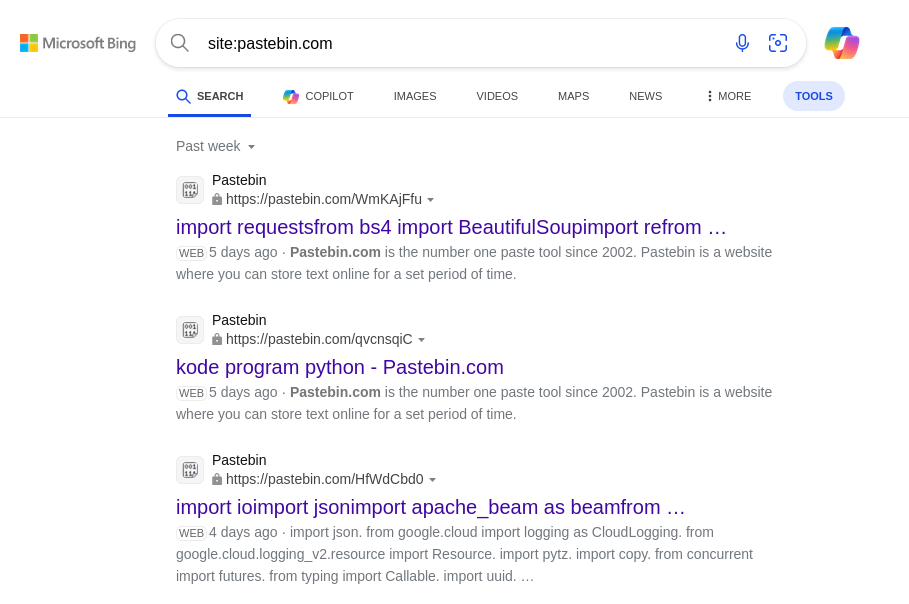Expand arrow next to pastebin.com/HfWdCbd0 URL
The height and width of the screenshot is (604, 909).
432,480
